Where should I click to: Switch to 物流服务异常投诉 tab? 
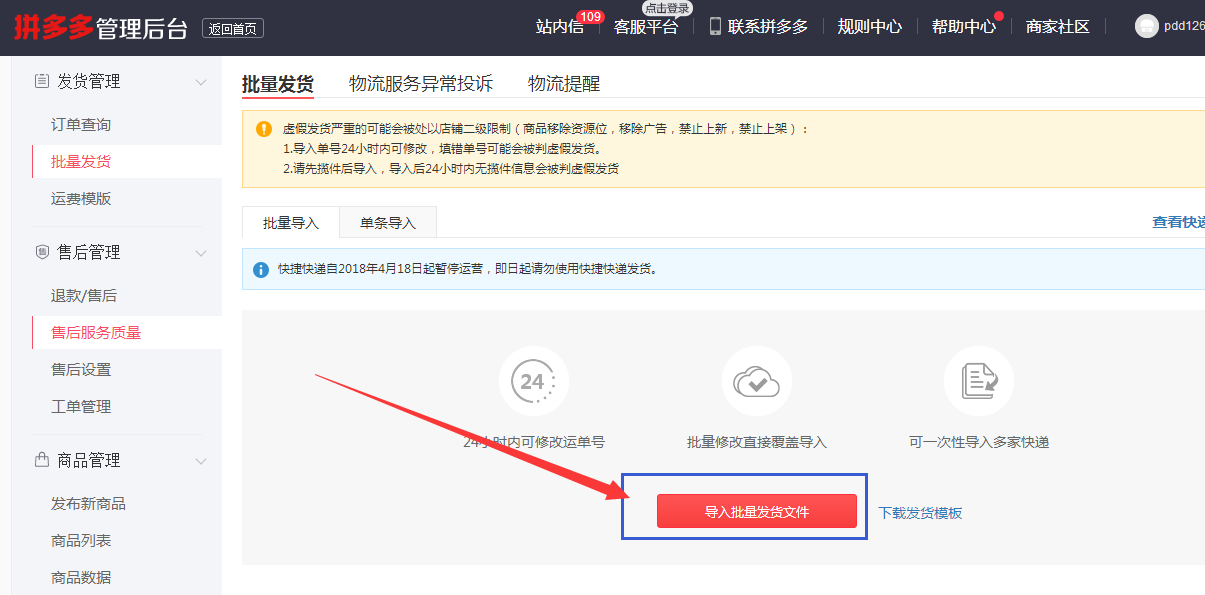[x=421, y=84]
